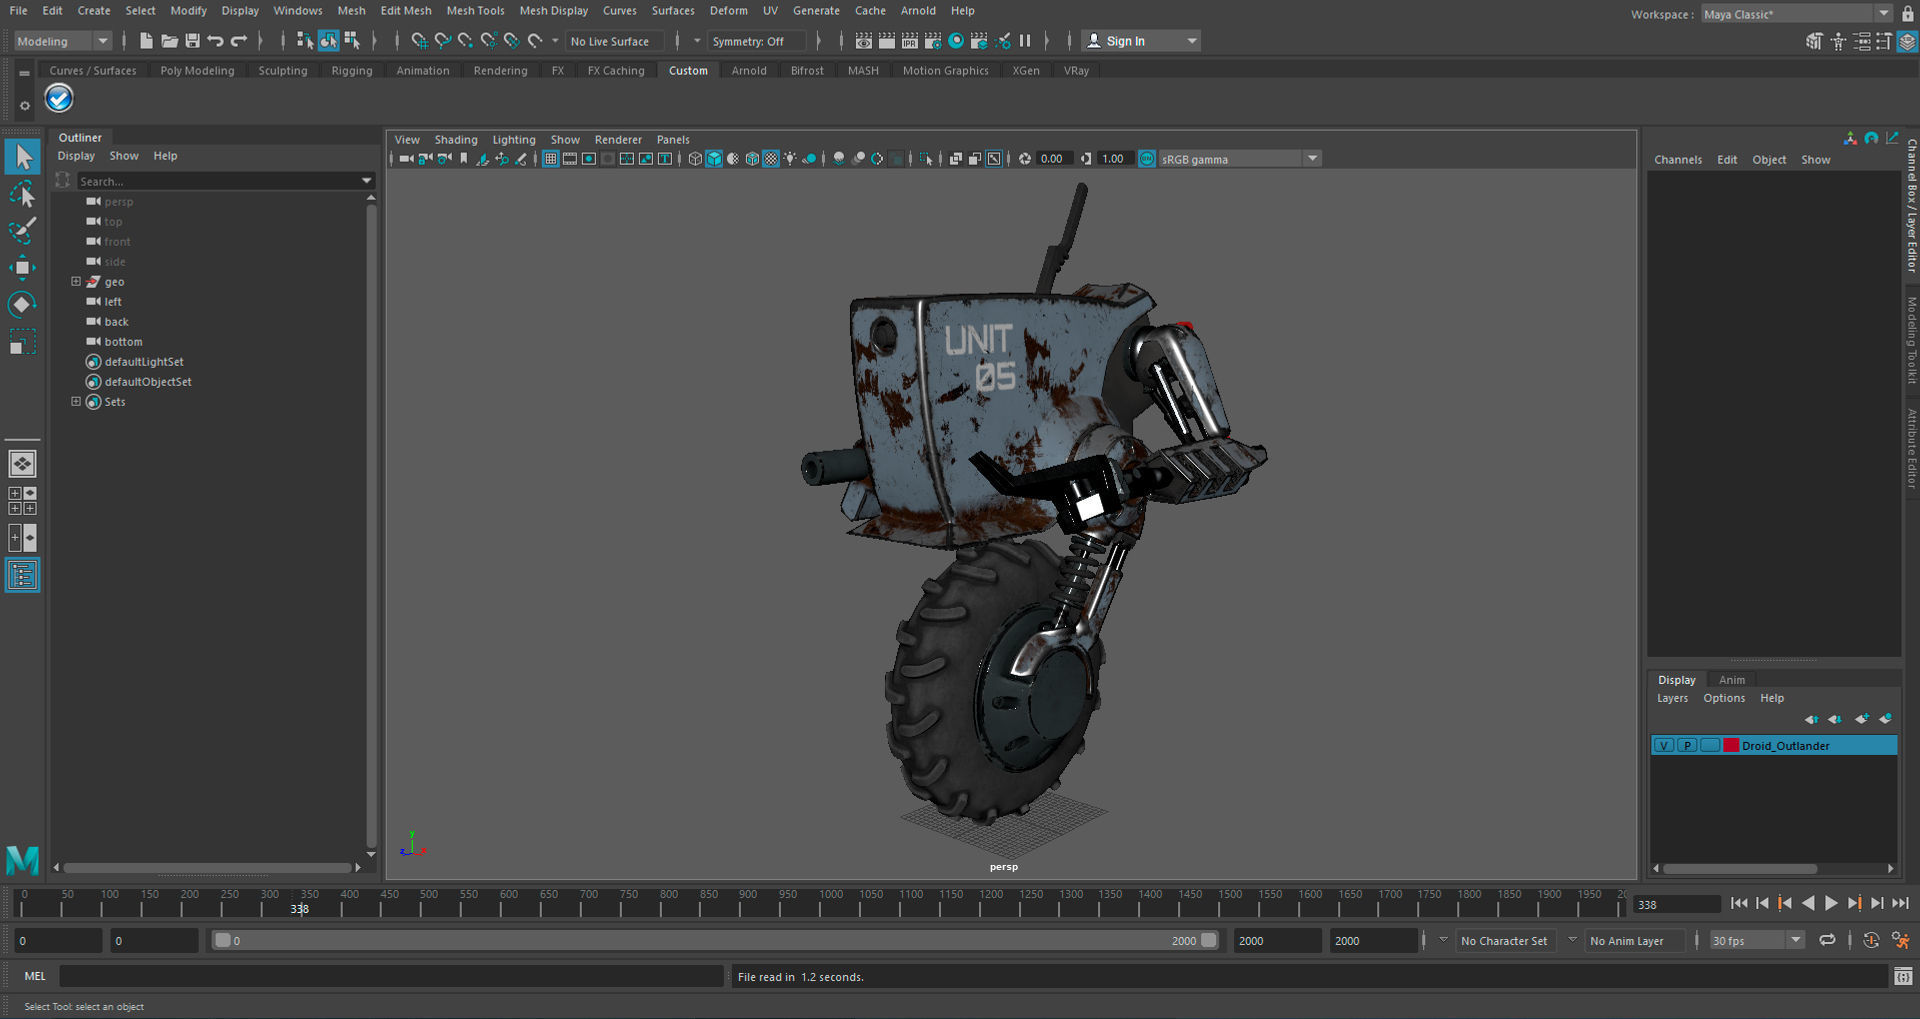Click the Open Scene folder icon
This screenshot has width=1920, height=1019.
(169, 41)
